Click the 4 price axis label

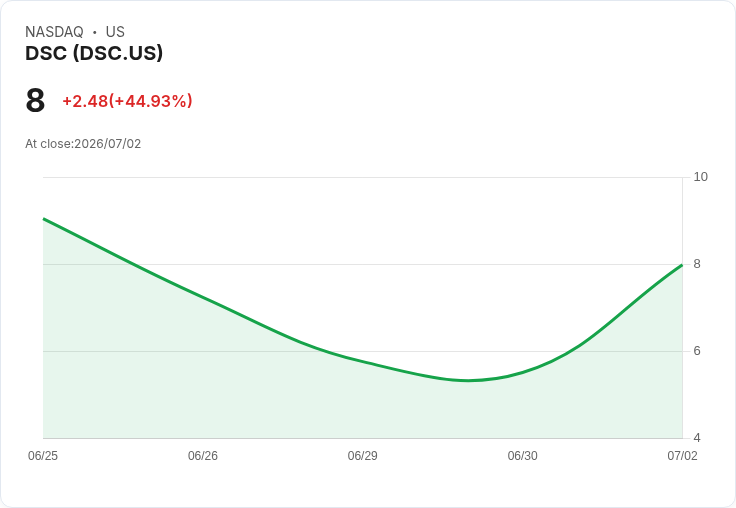point(697,438)
